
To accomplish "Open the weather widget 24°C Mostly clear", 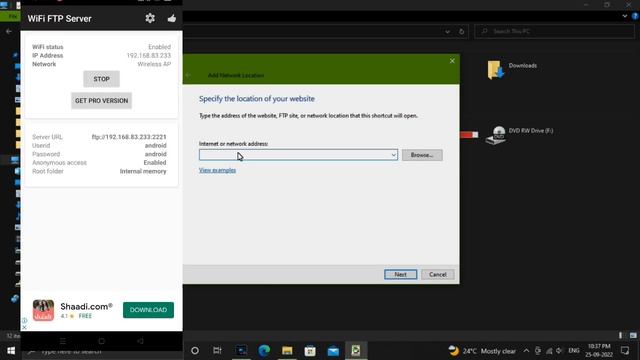I will pos(482,351).
